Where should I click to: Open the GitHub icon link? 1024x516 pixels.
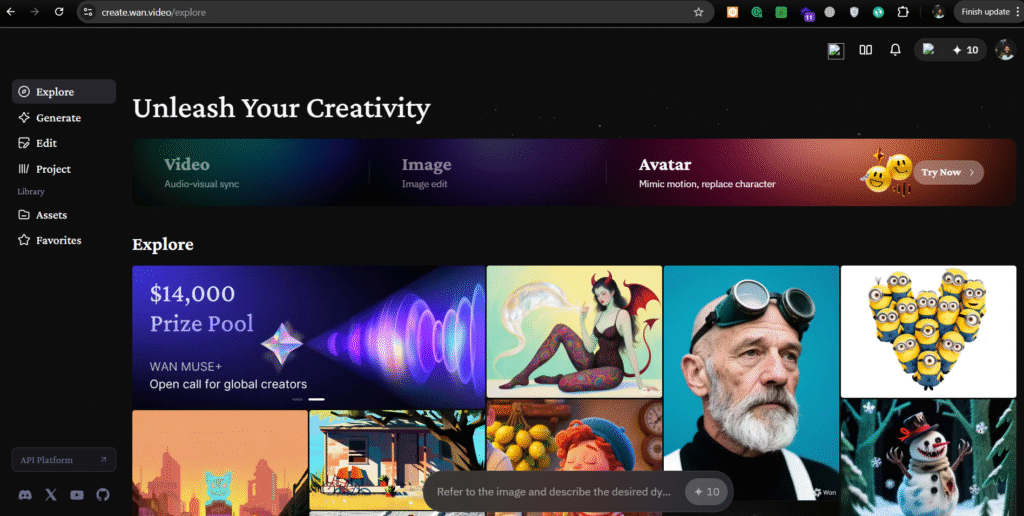(103, 495)
